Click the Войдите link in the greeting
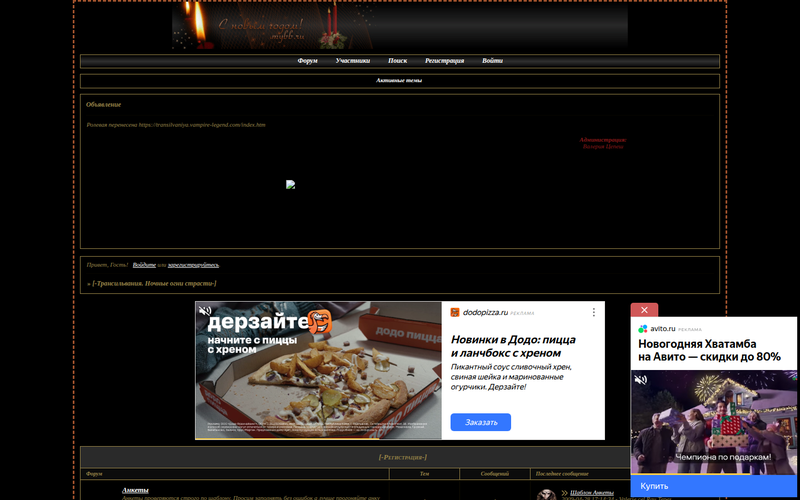 144,265
